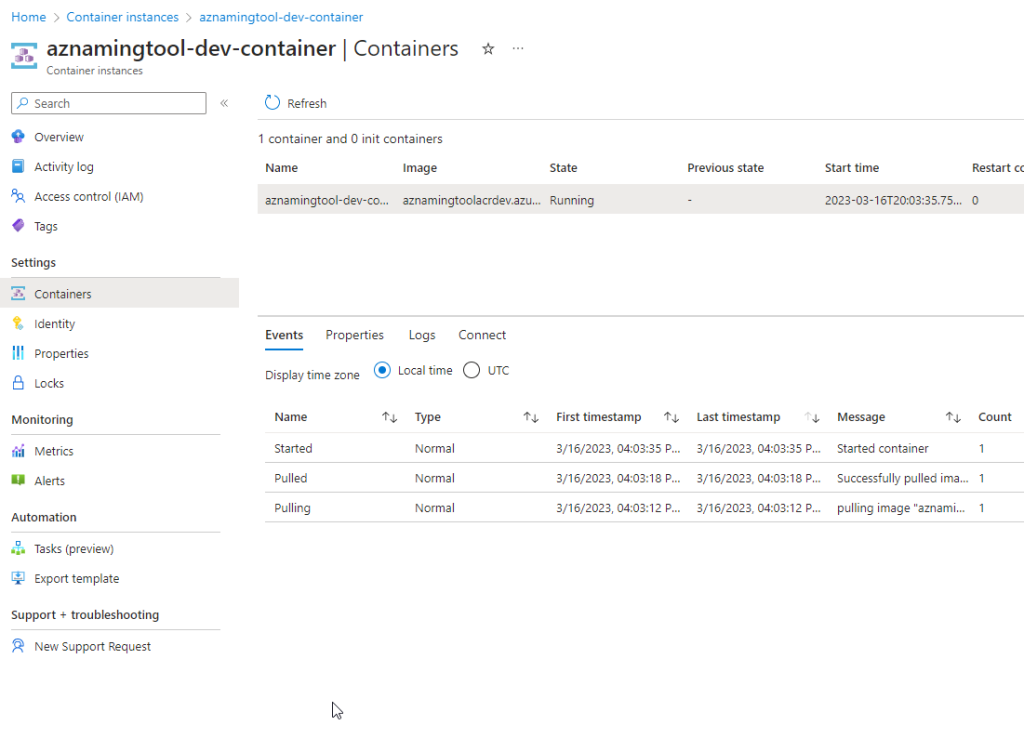Click the Tags icon in sidebar
This screenshot has height=738, width=1024.
18,226
